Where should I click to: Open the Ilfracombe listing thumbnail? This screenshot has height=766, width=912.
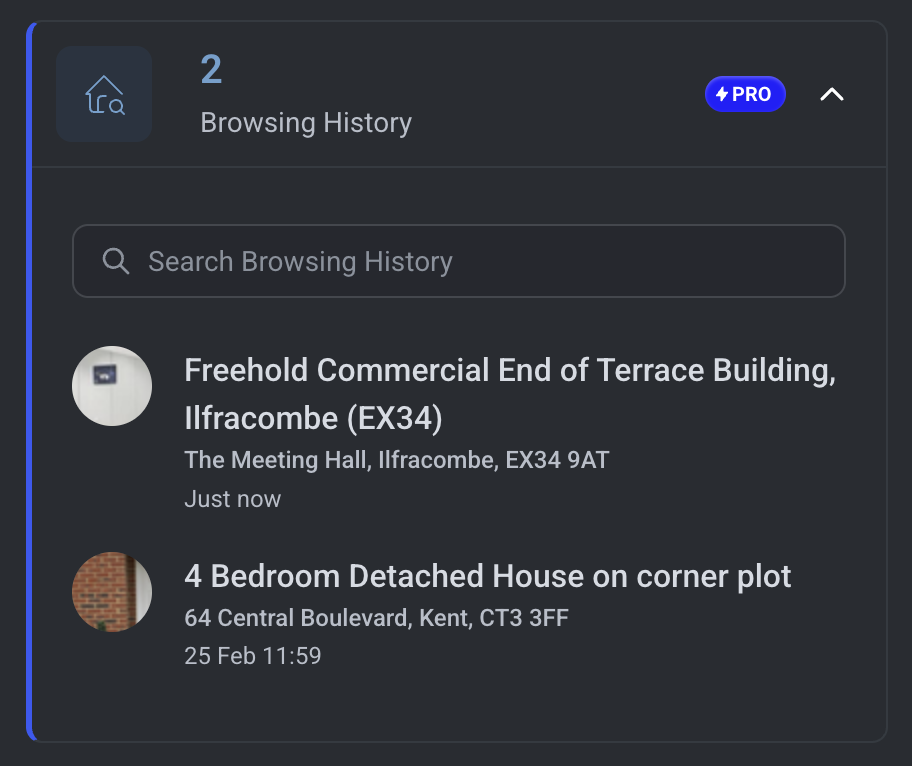(112, 386)
